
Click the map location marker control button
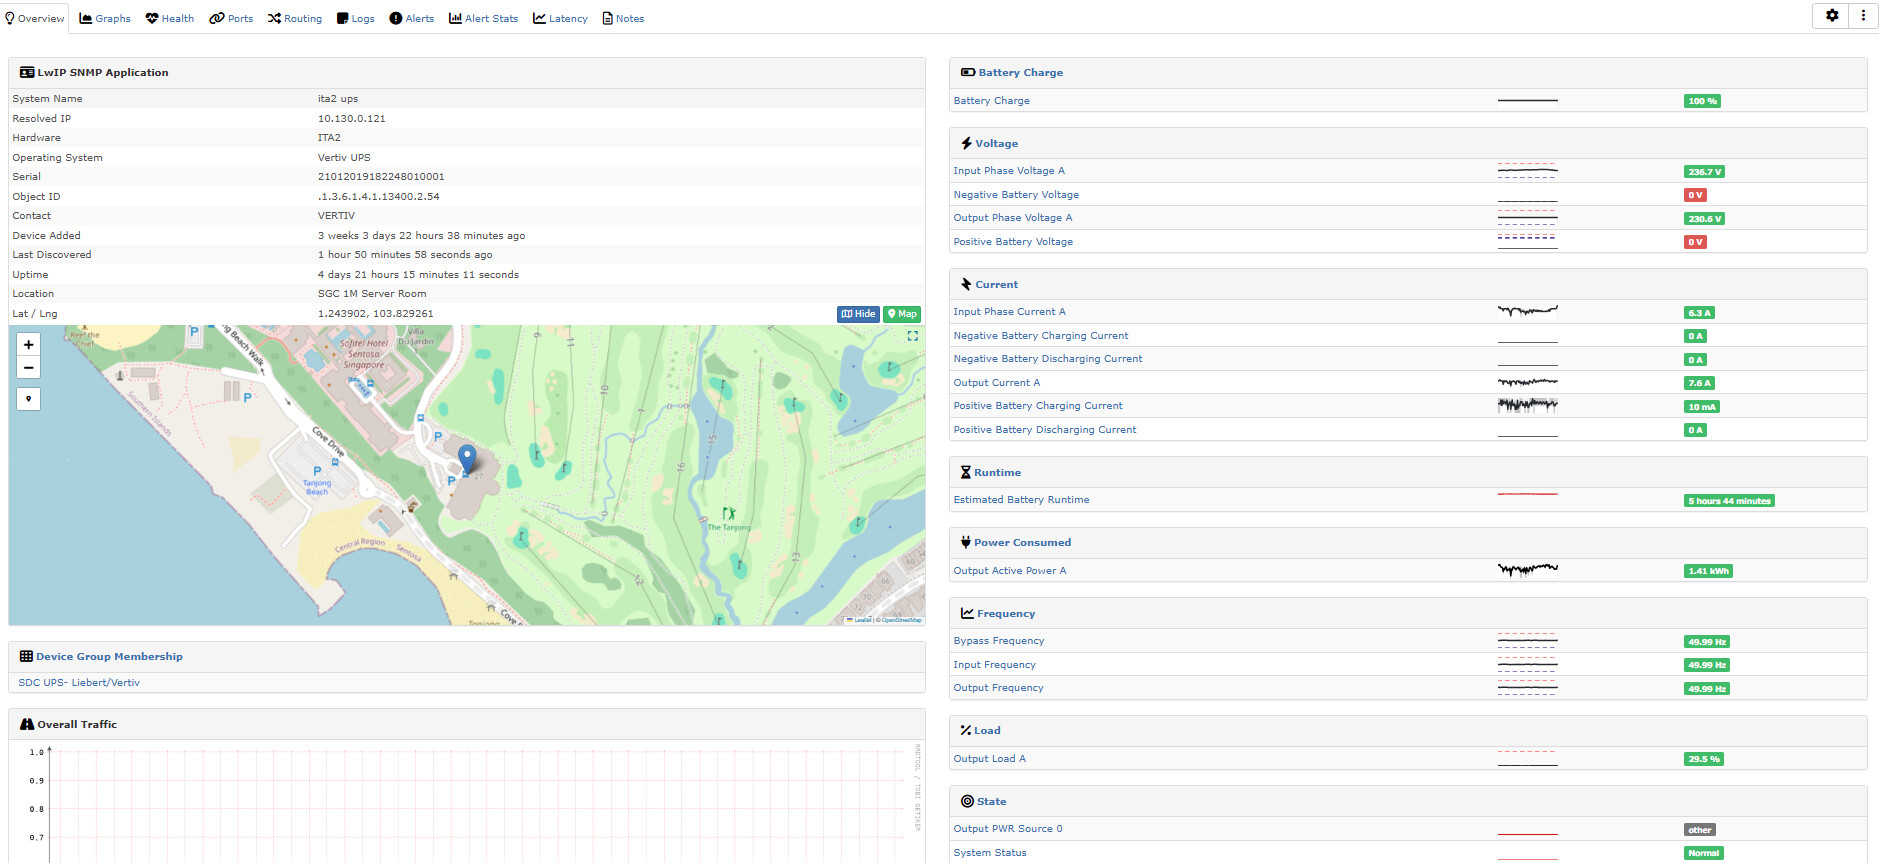tap(28, 399)
